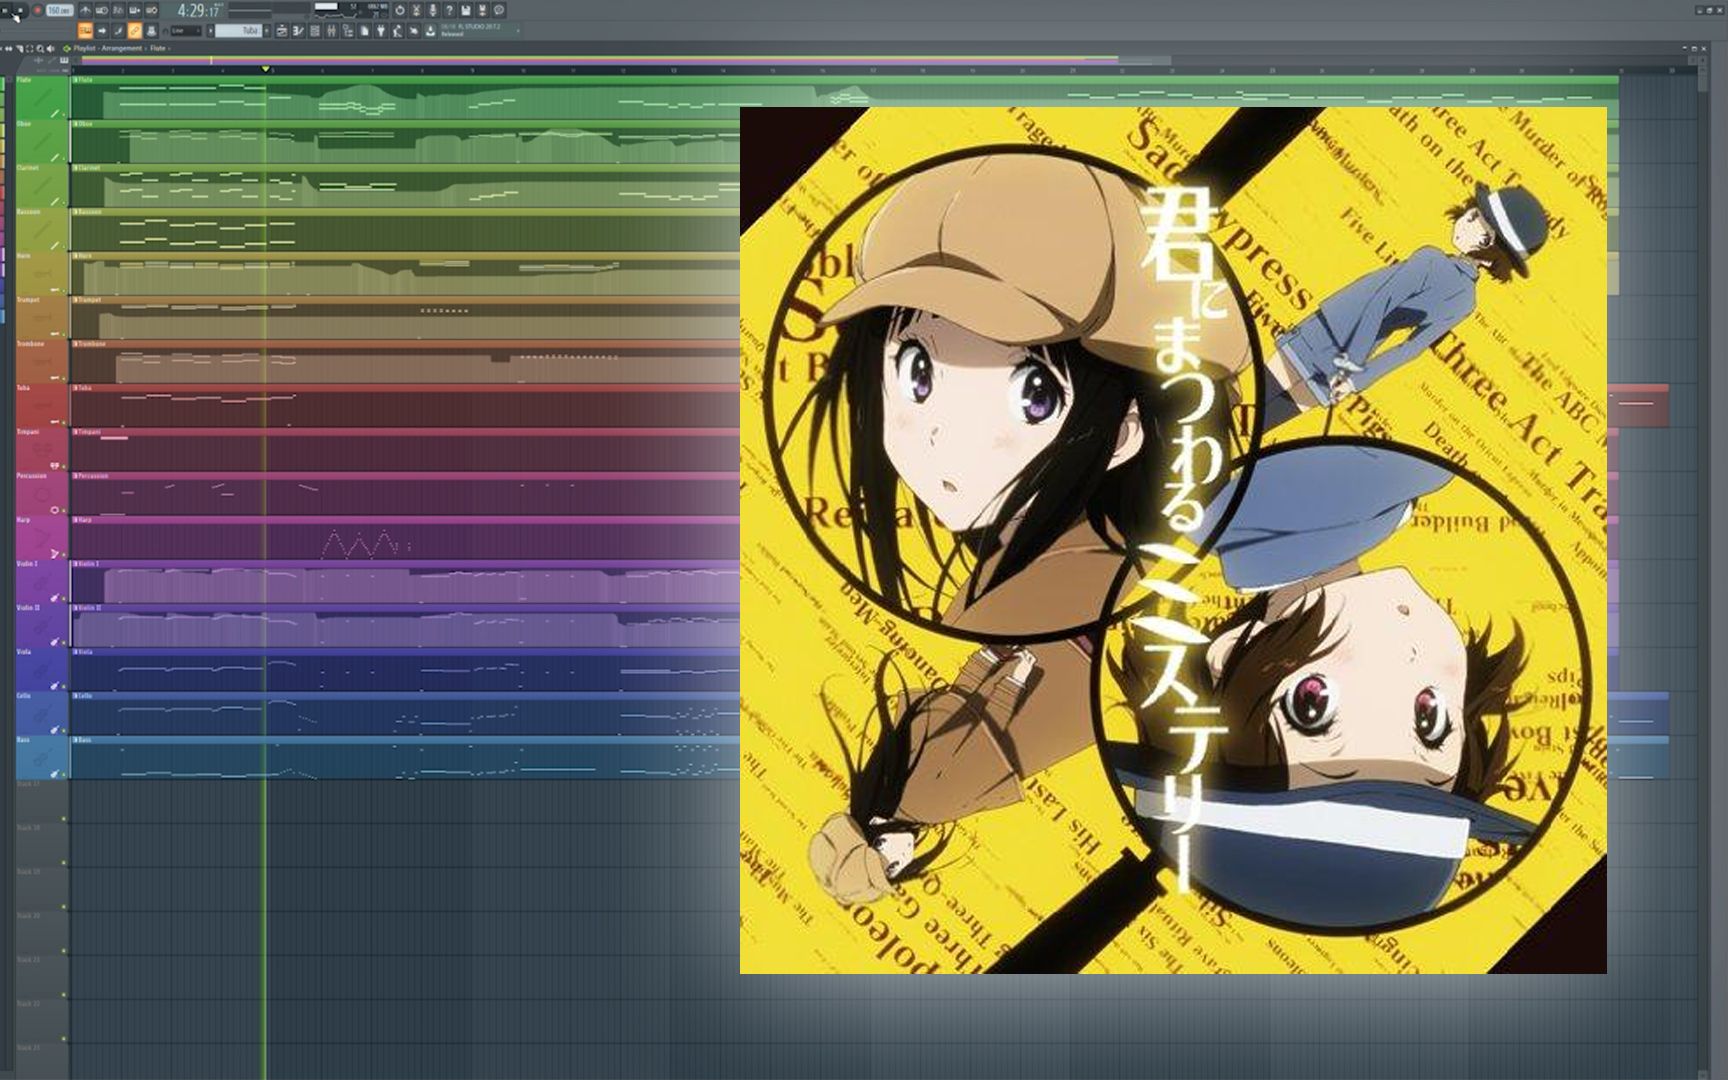Click the microphone recording icon in top toolbar
Image resolution: width=1728 pixels, height=1080 pixels.
pos(433,11)
